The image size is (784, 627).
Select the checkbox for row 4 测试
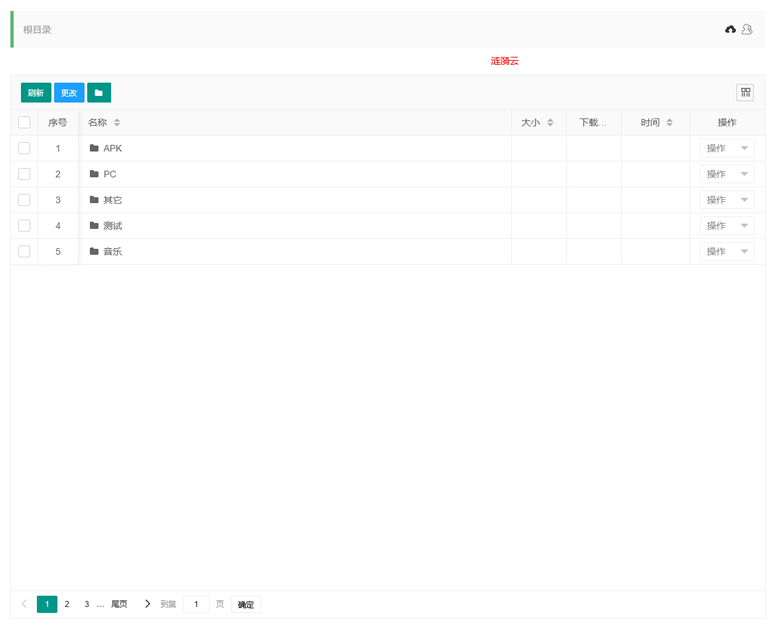click(x=24, y=226)
